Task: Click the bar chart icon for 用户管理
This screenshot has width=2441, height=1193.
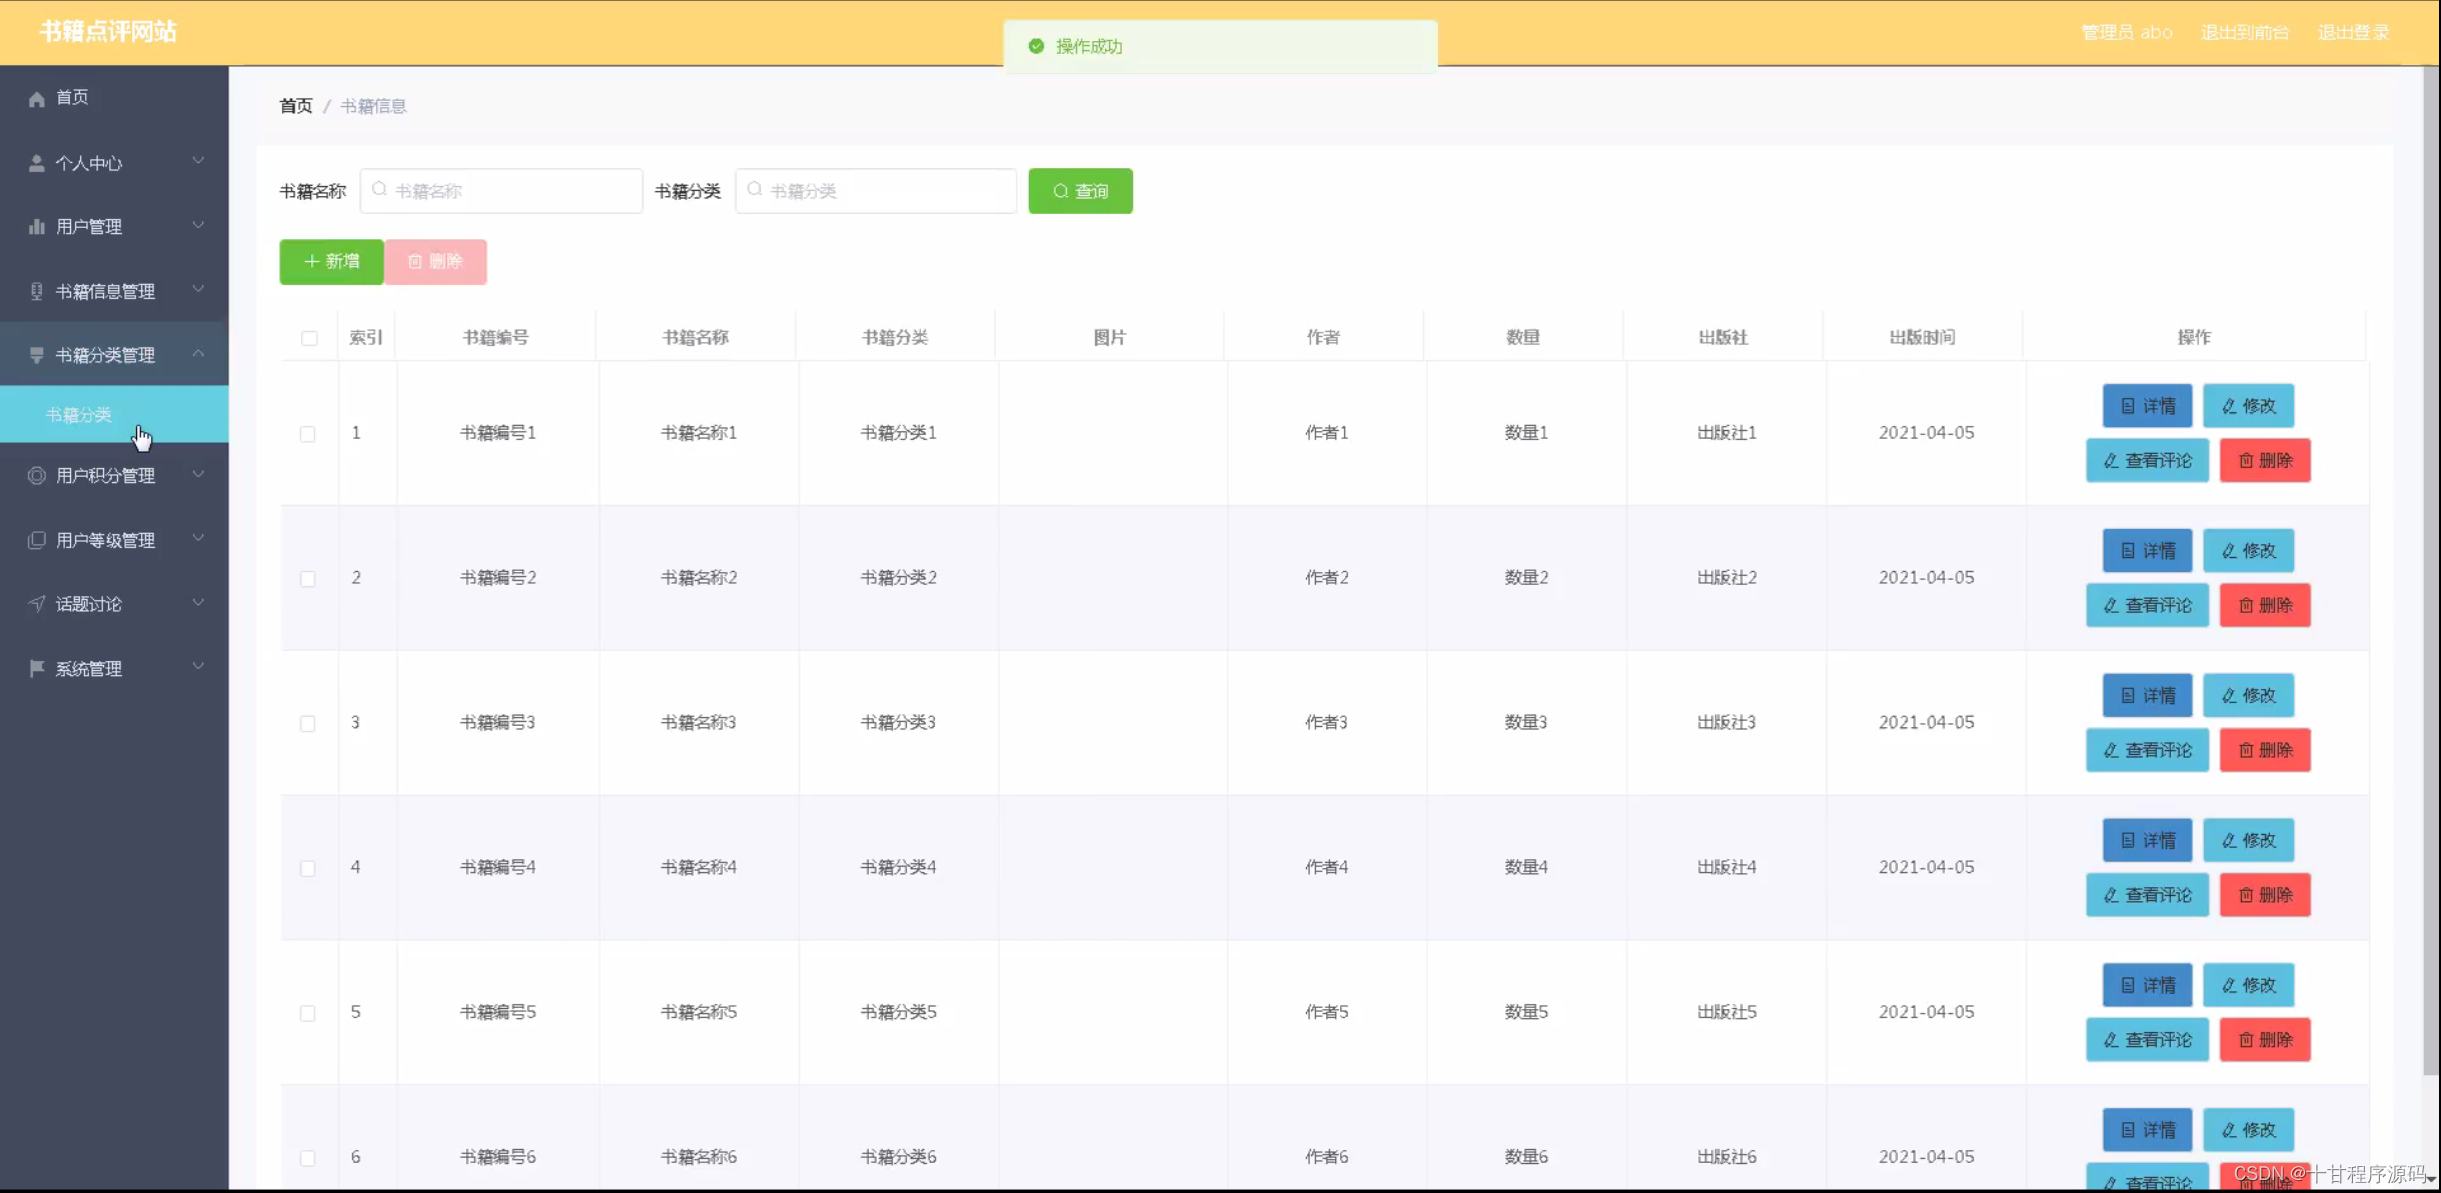Action: [x=37, y=227]
